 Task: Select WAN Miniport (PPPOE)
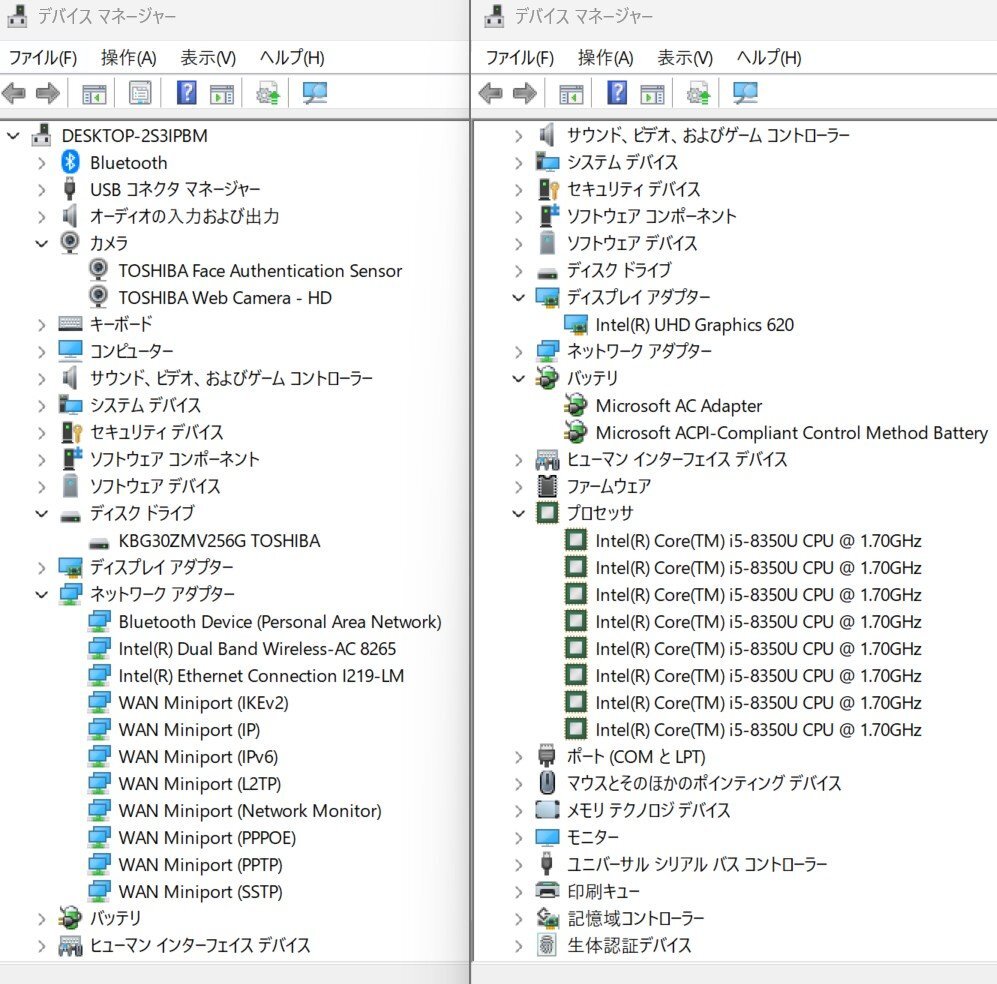pyautogui.click(x=207, y=838)
